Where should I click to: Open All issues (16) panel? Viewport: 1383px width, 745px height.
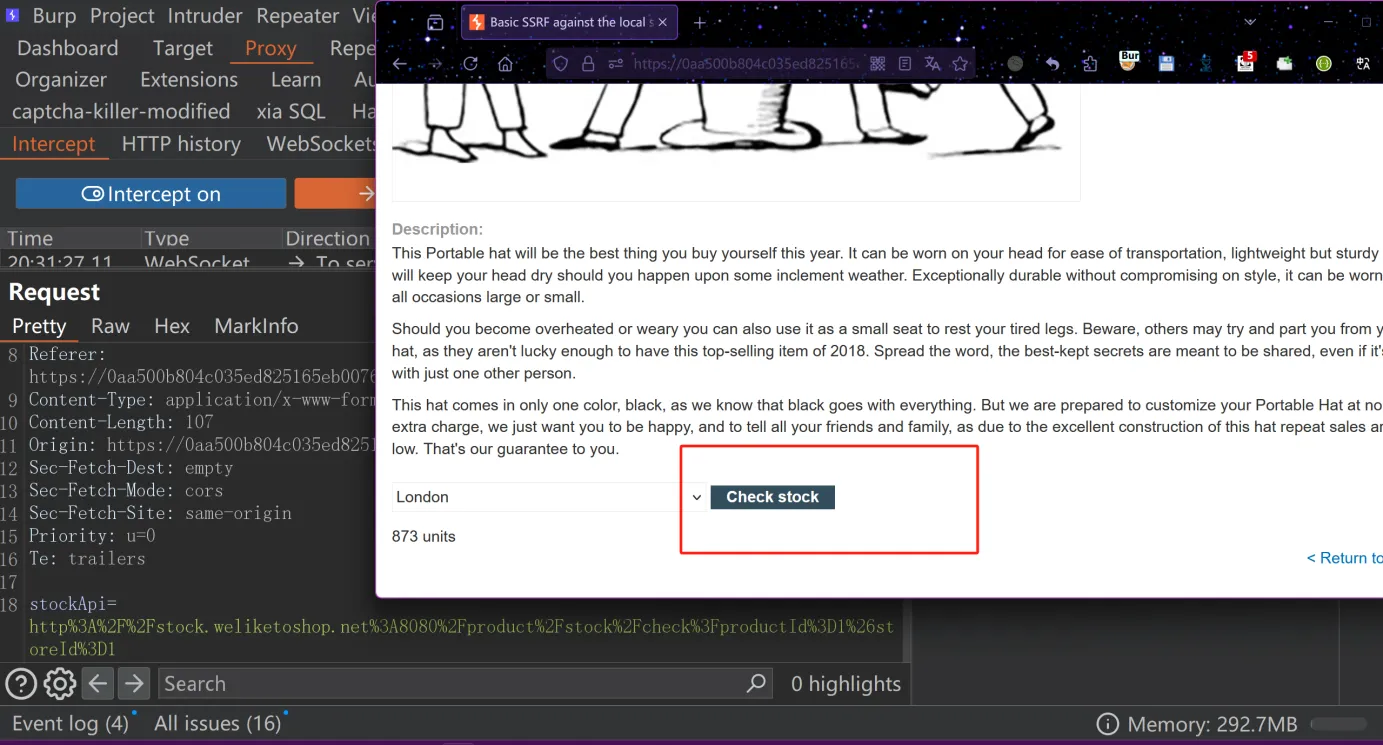pos(217,723)
